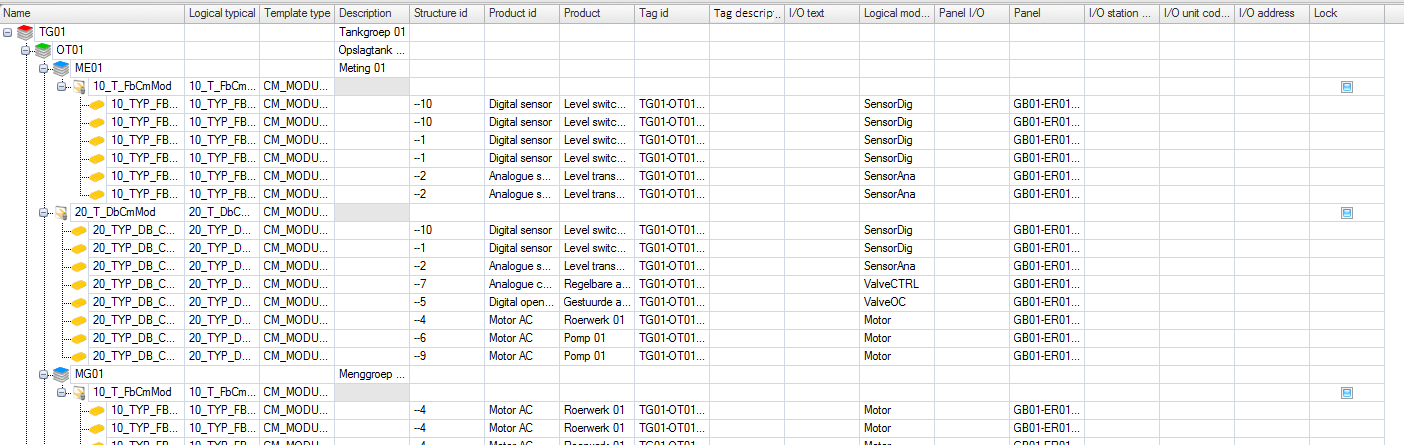
Task: Click the yellow tag icon on the ValveOC row
Action: (80, 302)
